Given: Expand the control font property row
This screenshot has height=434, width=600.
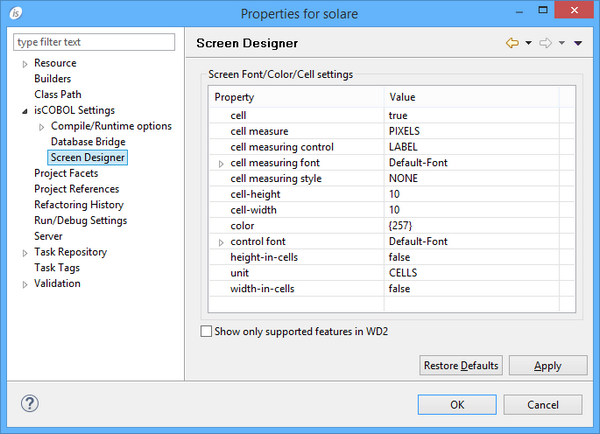Looking at the screenshot, I should click(221, 242).
